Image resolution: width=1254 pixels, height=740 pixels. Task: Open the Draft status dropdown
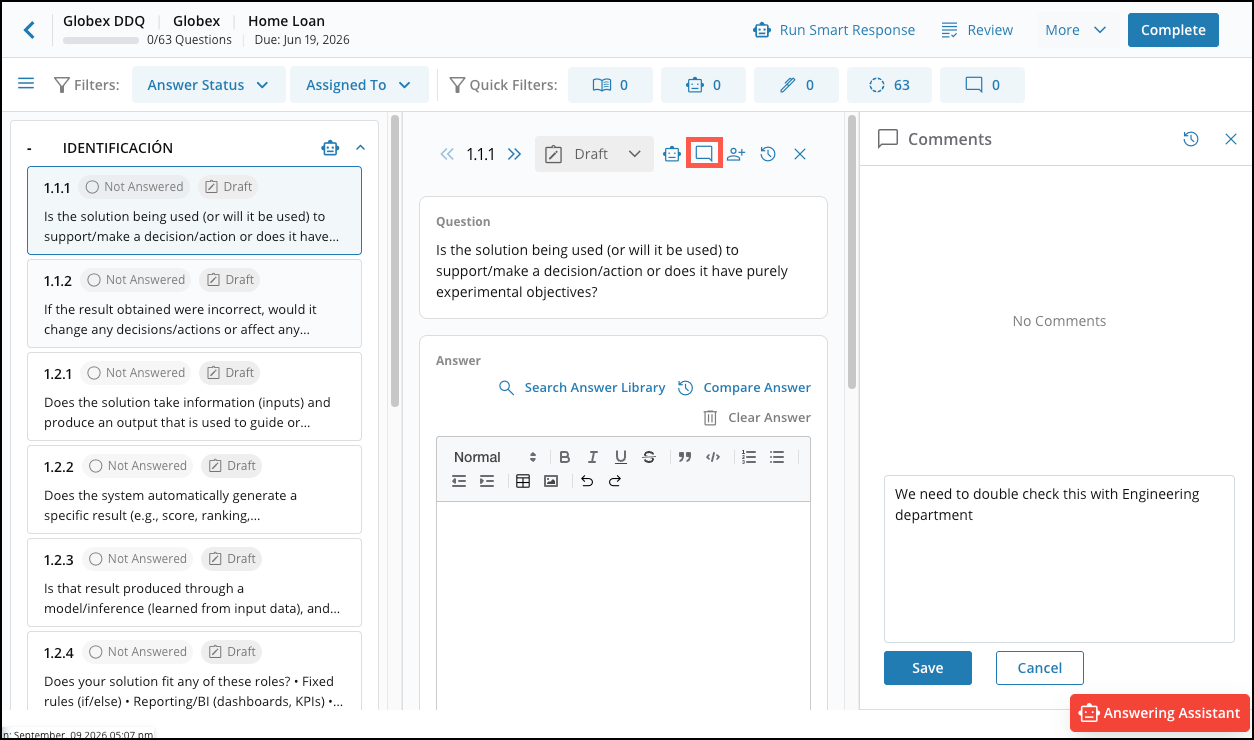point(594,154)
